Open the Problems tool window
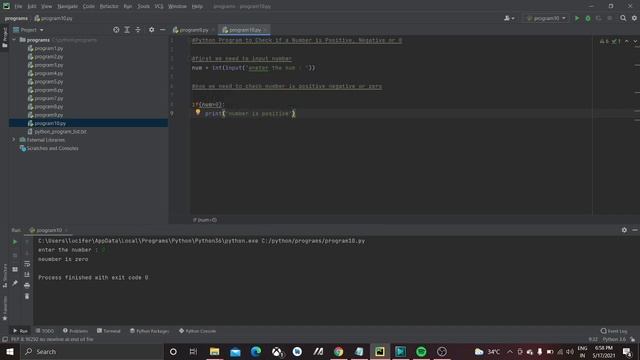 (x=75, y=331)
